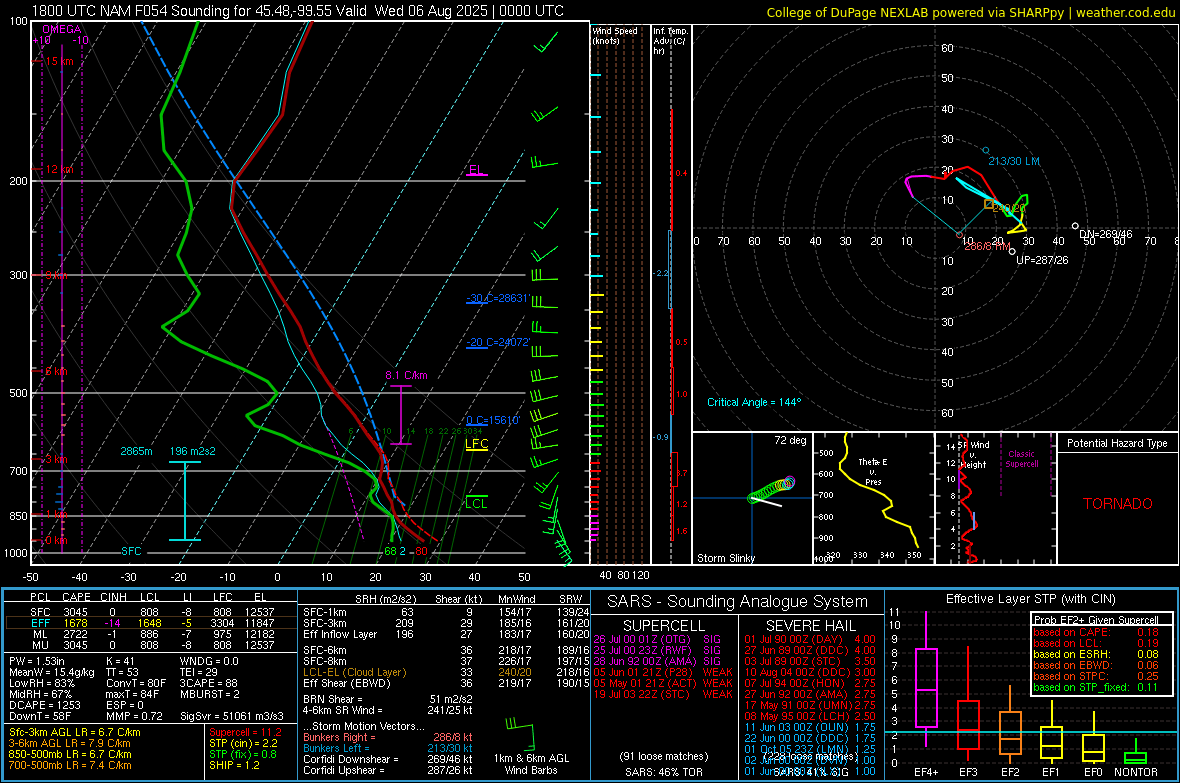Click the SigSvr = 51061 m3/s3 value

[x=232, y=716]
